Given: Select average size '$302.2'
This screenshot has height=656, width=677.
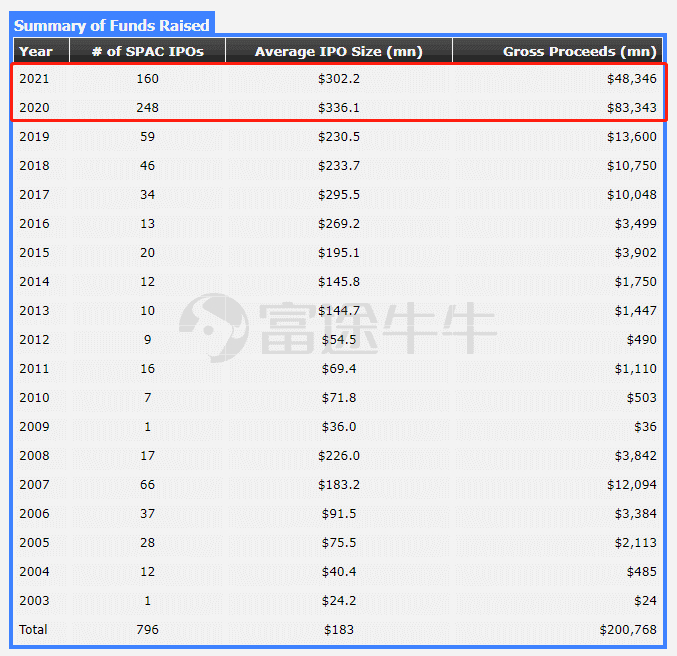Looking at the screenshot, I should (339, 79).
